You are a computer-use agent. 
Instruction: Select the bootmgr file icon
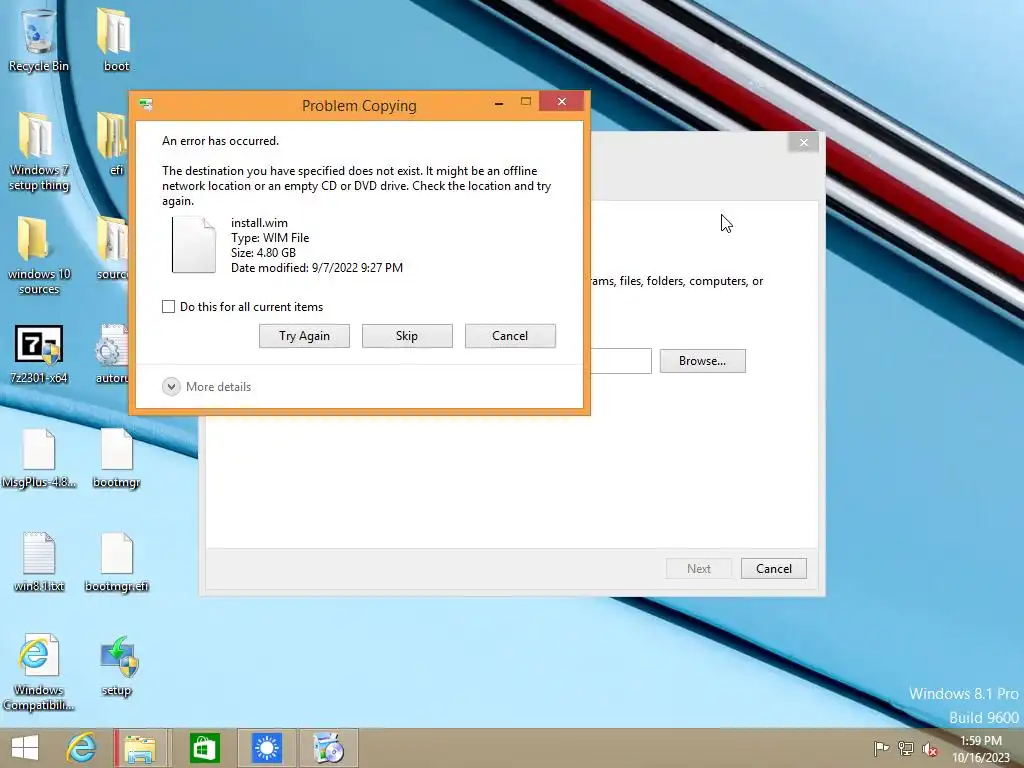click(x=116, y=458)
